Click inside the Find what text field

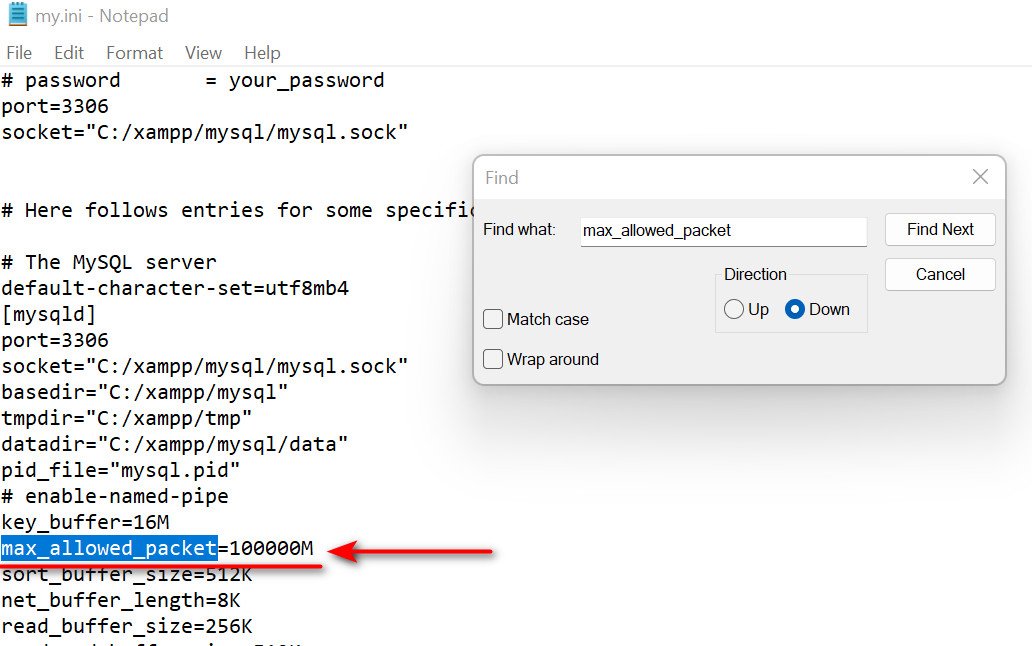[723, 231]
